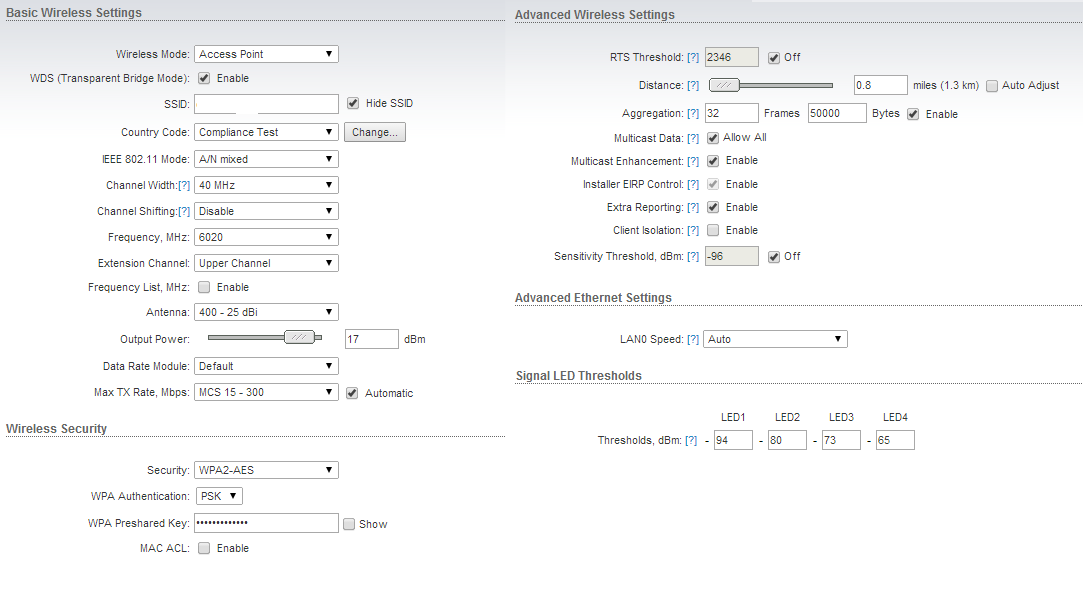Expand the Frequency, MHz dropdown

point(266,237)
